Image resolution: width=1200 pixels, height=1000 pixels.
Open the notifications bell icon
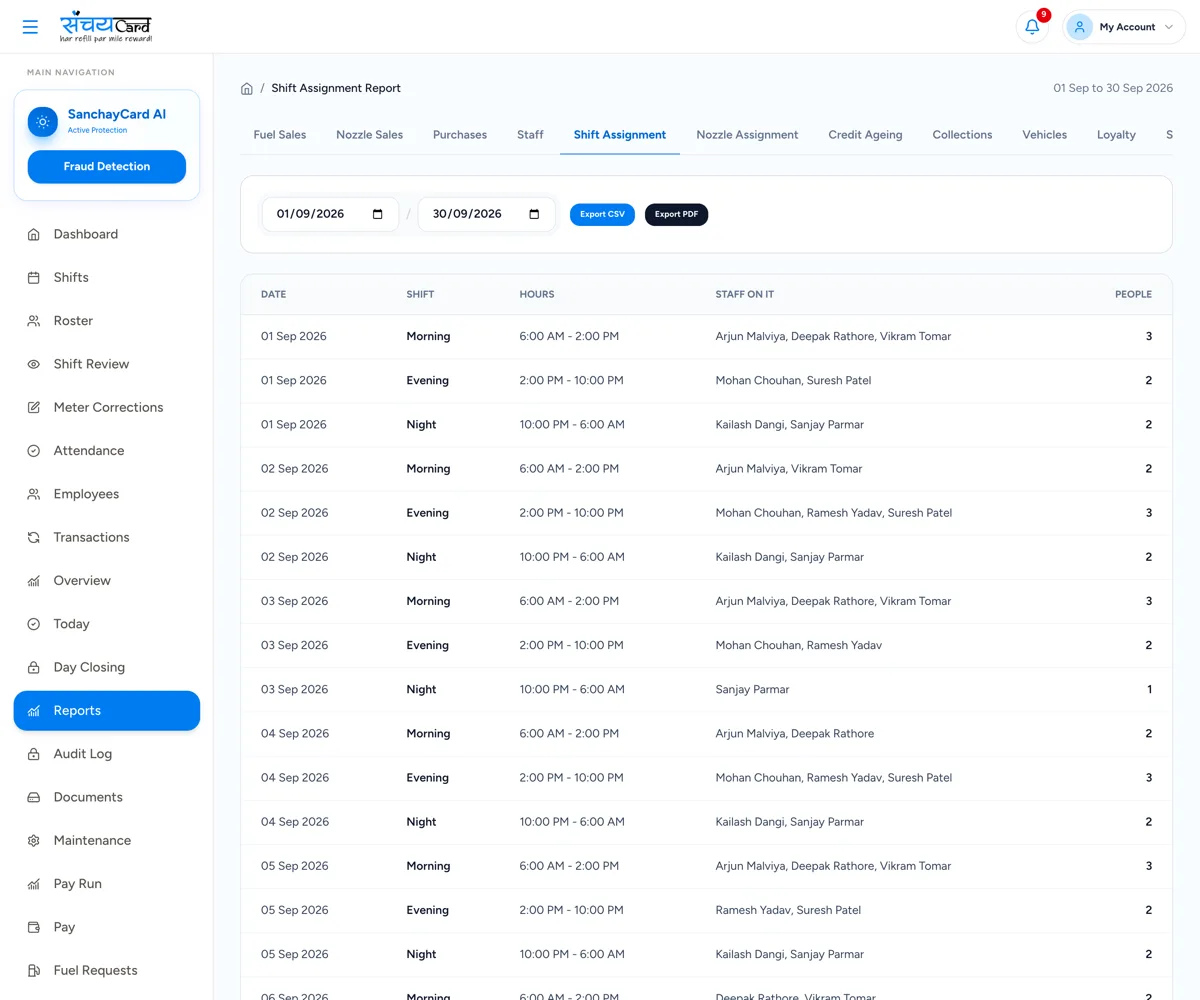1032,27
